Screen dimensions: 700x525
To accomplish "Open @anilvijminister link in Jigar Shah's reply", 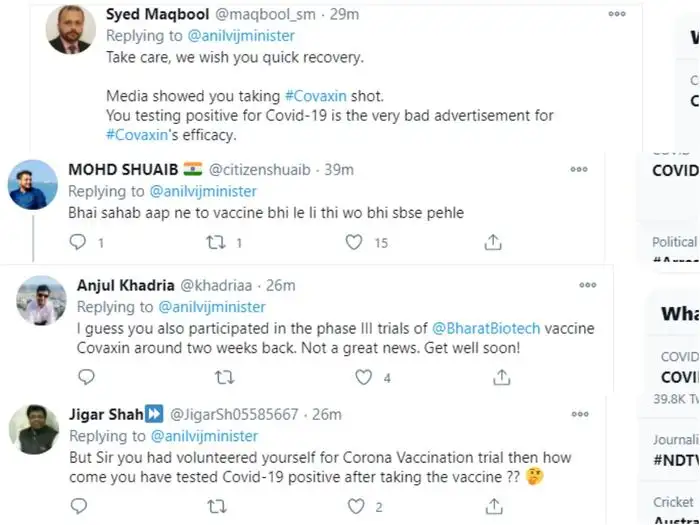I will (x=203, y=436).
